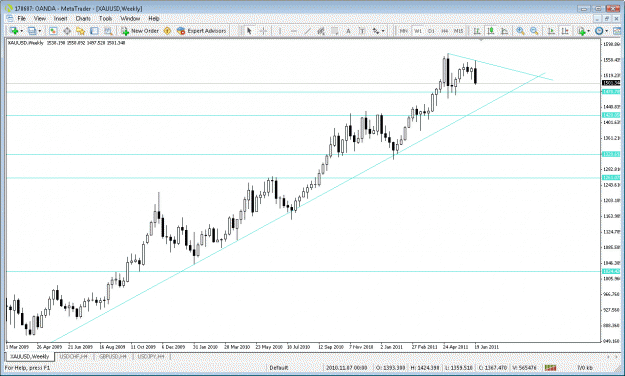The width and height of the screenshot is (625, 376).
Task: Select the Text 'A' tool
Action: coord(348,31)
